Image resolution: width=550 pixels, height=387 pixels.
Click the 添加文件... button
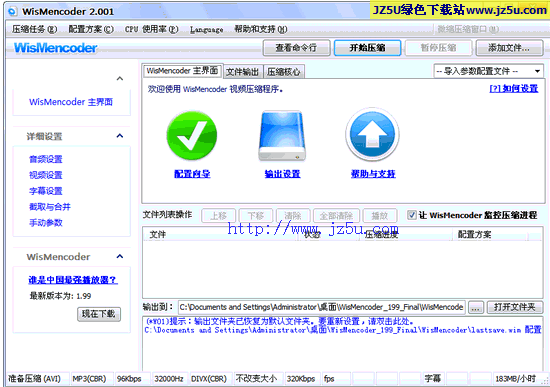509,48
